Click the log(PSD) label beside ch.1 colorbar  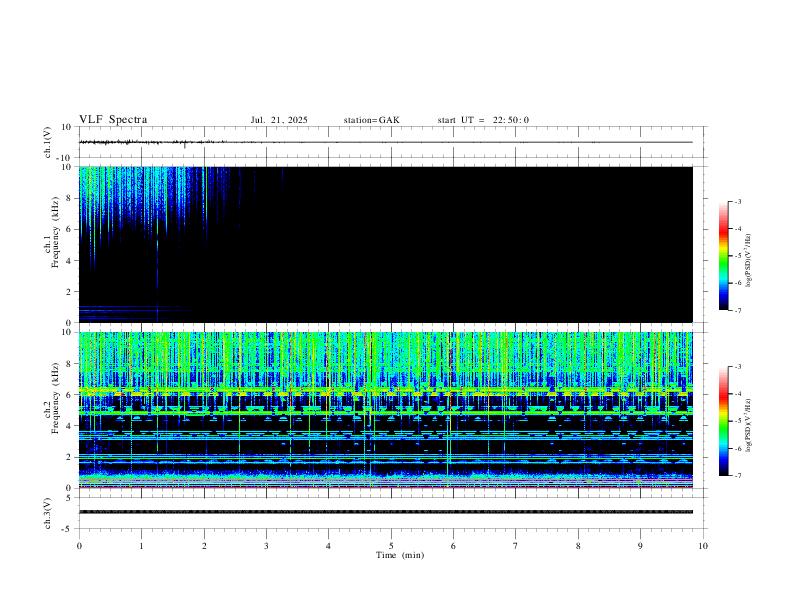point(749,260)
